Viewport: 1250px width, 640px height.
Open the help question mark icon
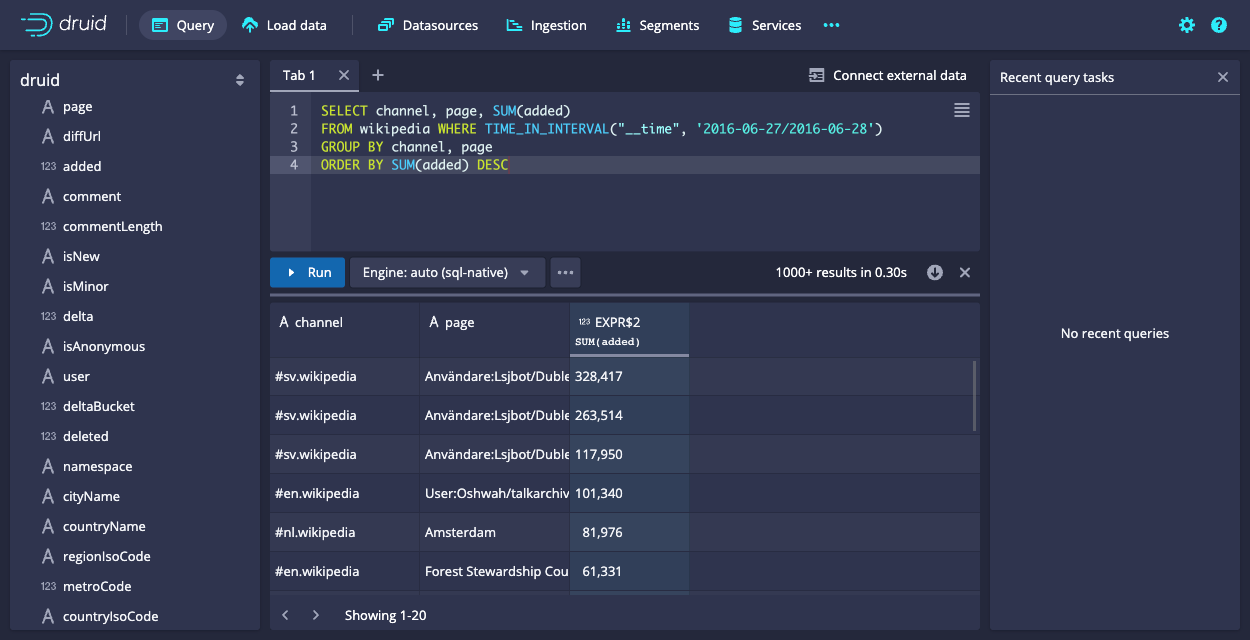coord(1218,25)
